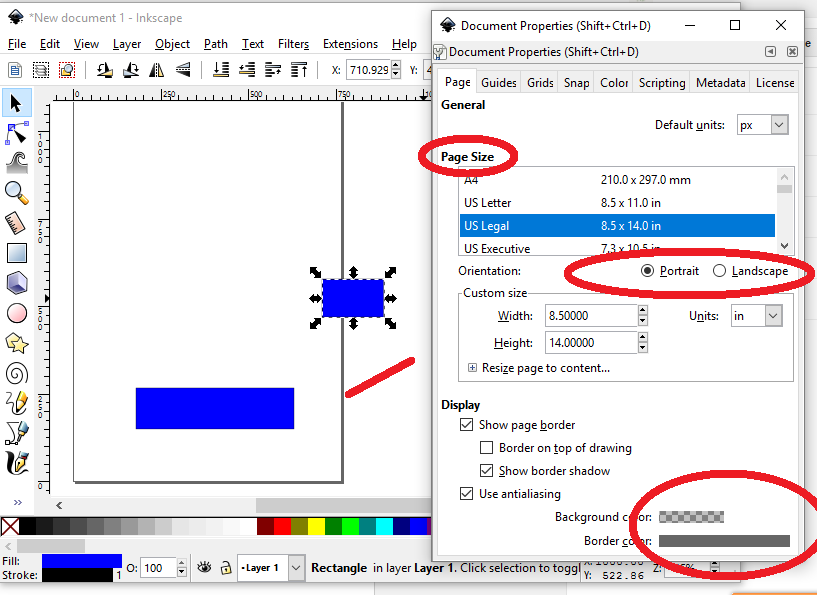The width and height of the screenshot is (817, 595).
Task: Select the Ellipse tool
Action: pos(15,313)
